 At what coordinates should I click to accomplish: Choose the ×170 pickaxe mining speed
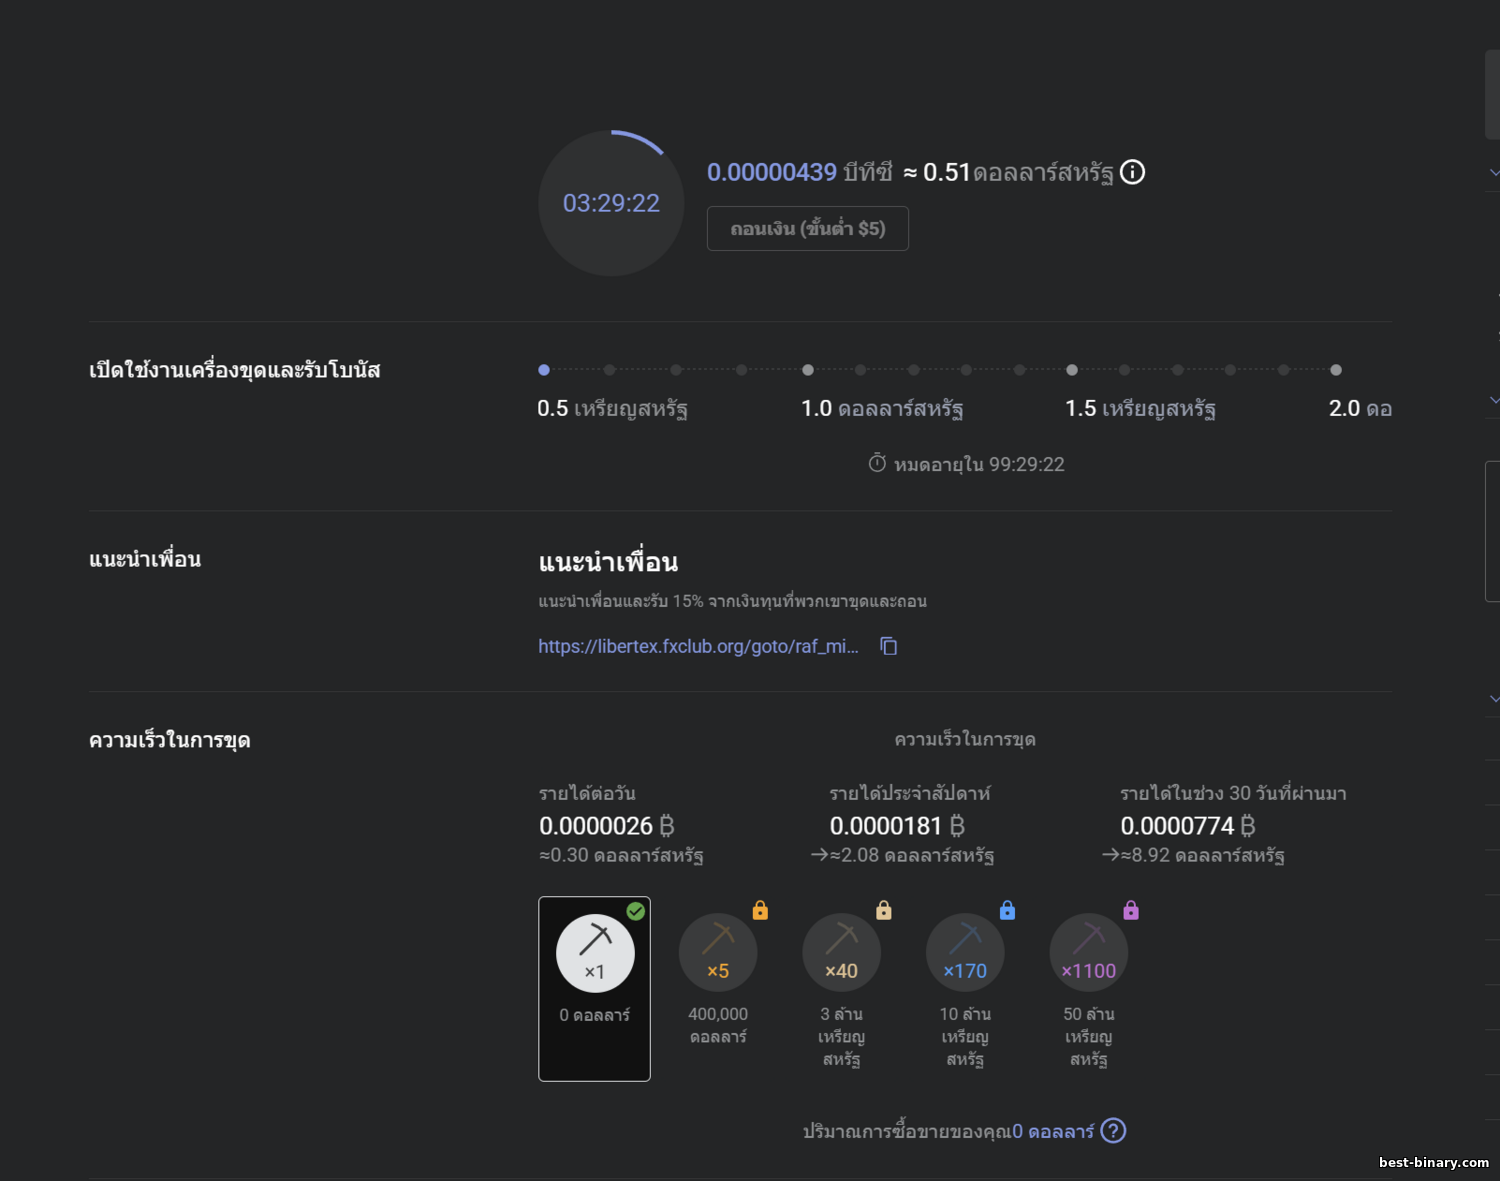pyautogui.click(x=965, y=953)
